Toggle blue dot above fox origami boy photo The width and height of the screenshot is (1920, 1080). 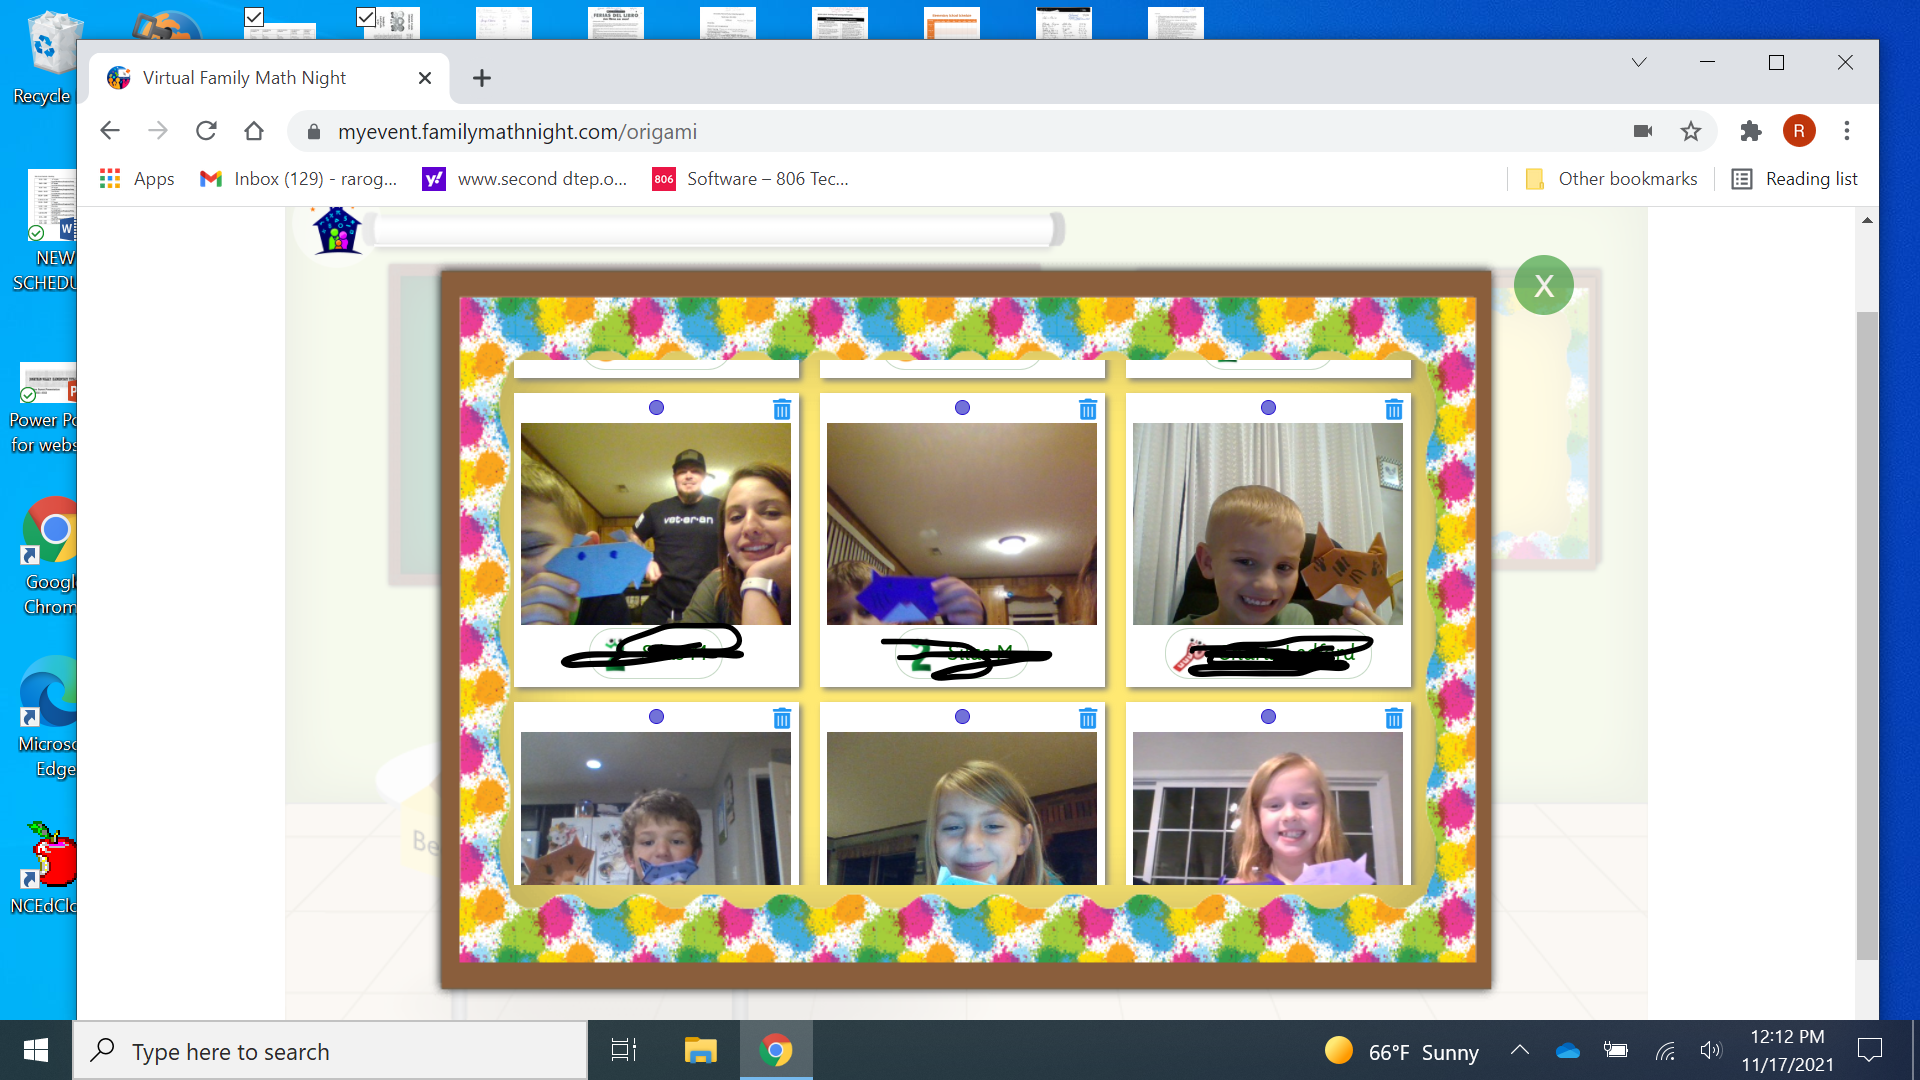point(1268,408)
